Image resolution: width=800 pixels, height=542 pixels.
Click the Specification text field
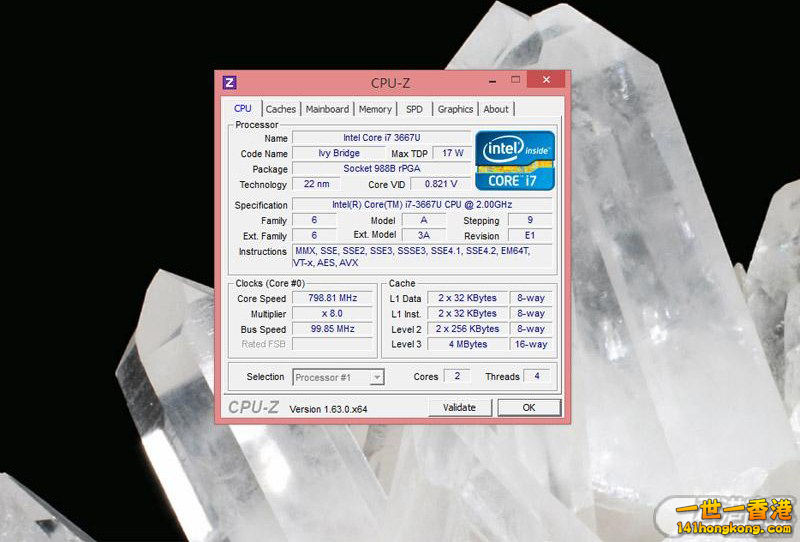pos(422,204)
